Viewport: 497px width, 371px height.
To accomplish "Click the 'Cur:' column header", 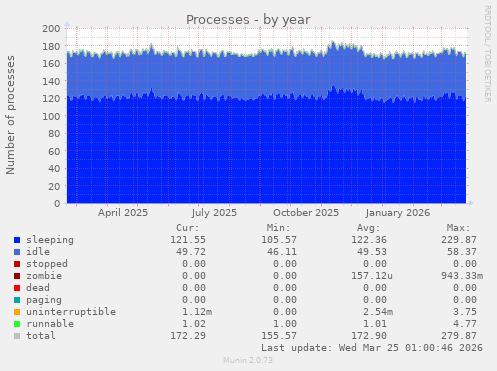I will tap(188, 228).
